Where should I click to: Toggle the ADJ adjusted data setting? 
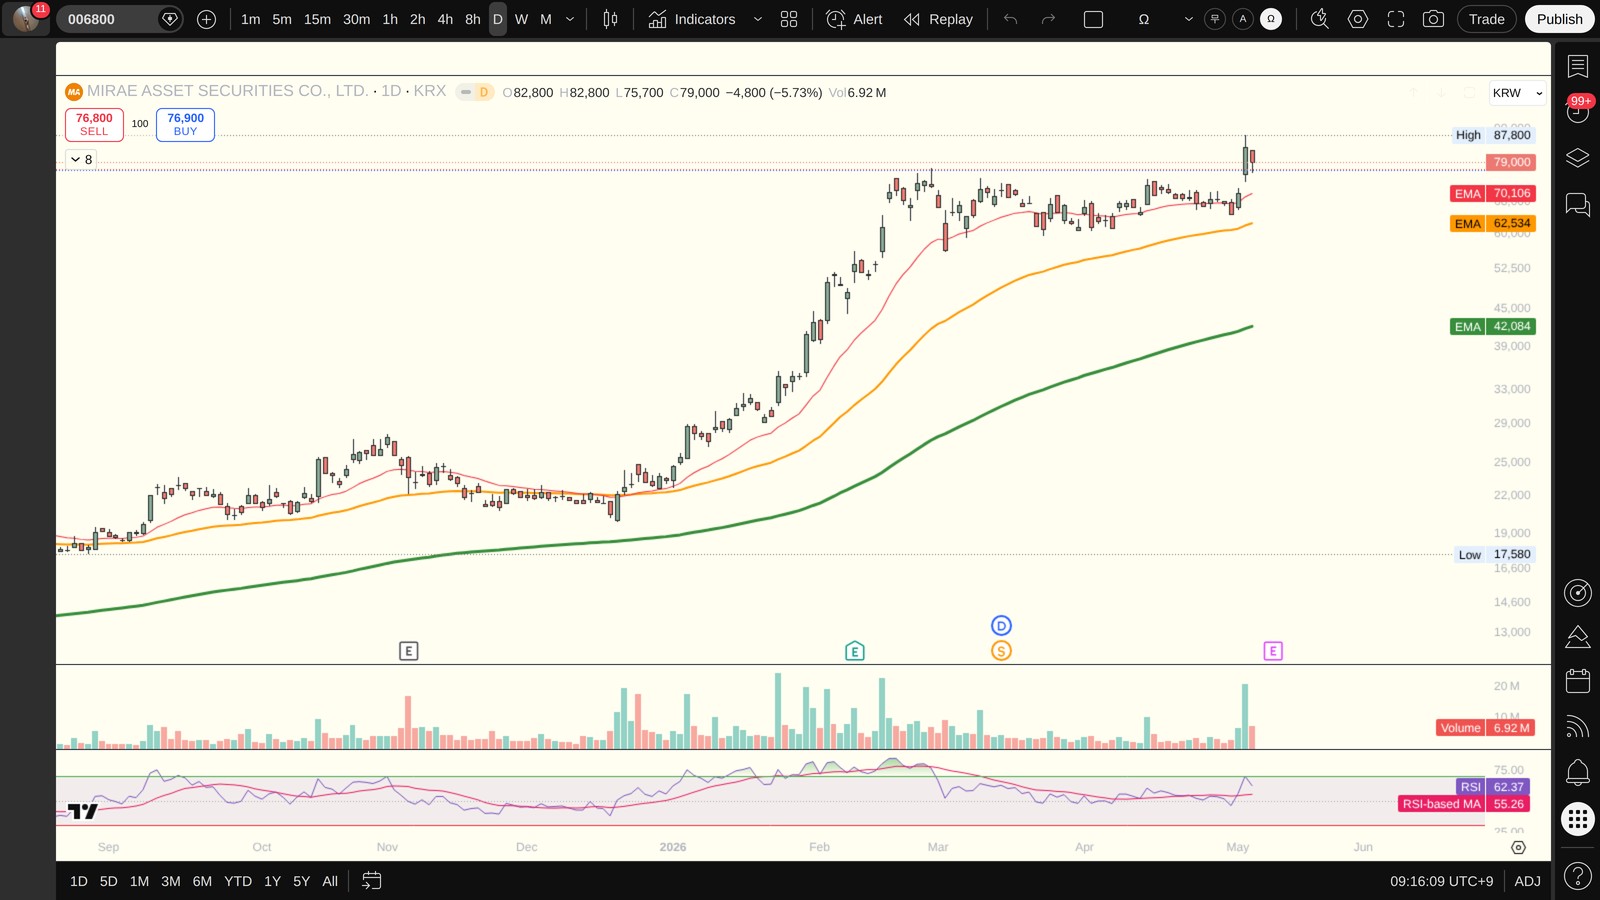(x=1527, y=881)
